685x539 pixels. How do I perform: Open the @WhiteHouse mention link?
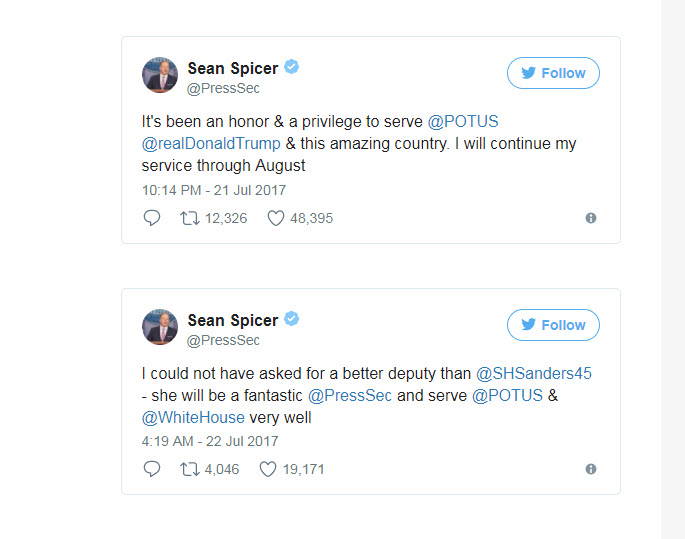pyautogui.click(x=193, y=417)
